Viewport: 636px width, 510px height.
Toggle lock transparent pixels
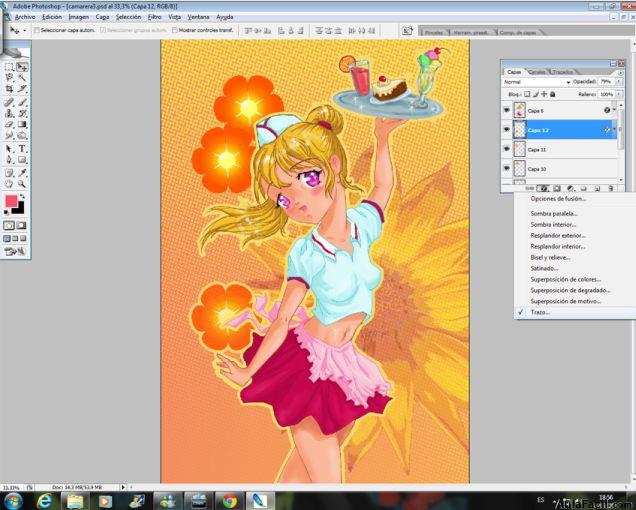point(527,94)
